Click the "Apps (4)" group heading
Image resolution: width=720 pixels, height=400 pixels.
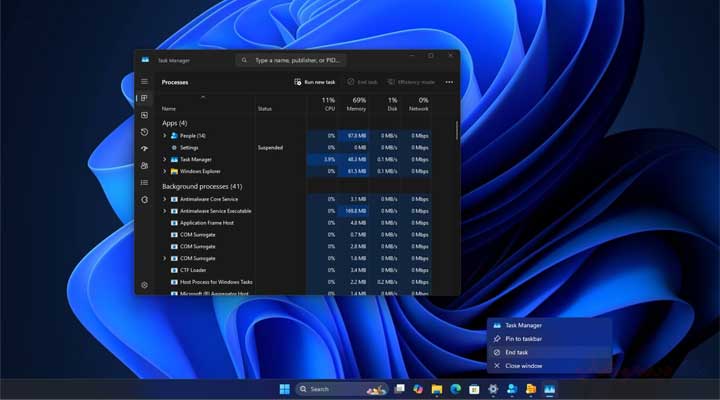[x=174, y=123]
